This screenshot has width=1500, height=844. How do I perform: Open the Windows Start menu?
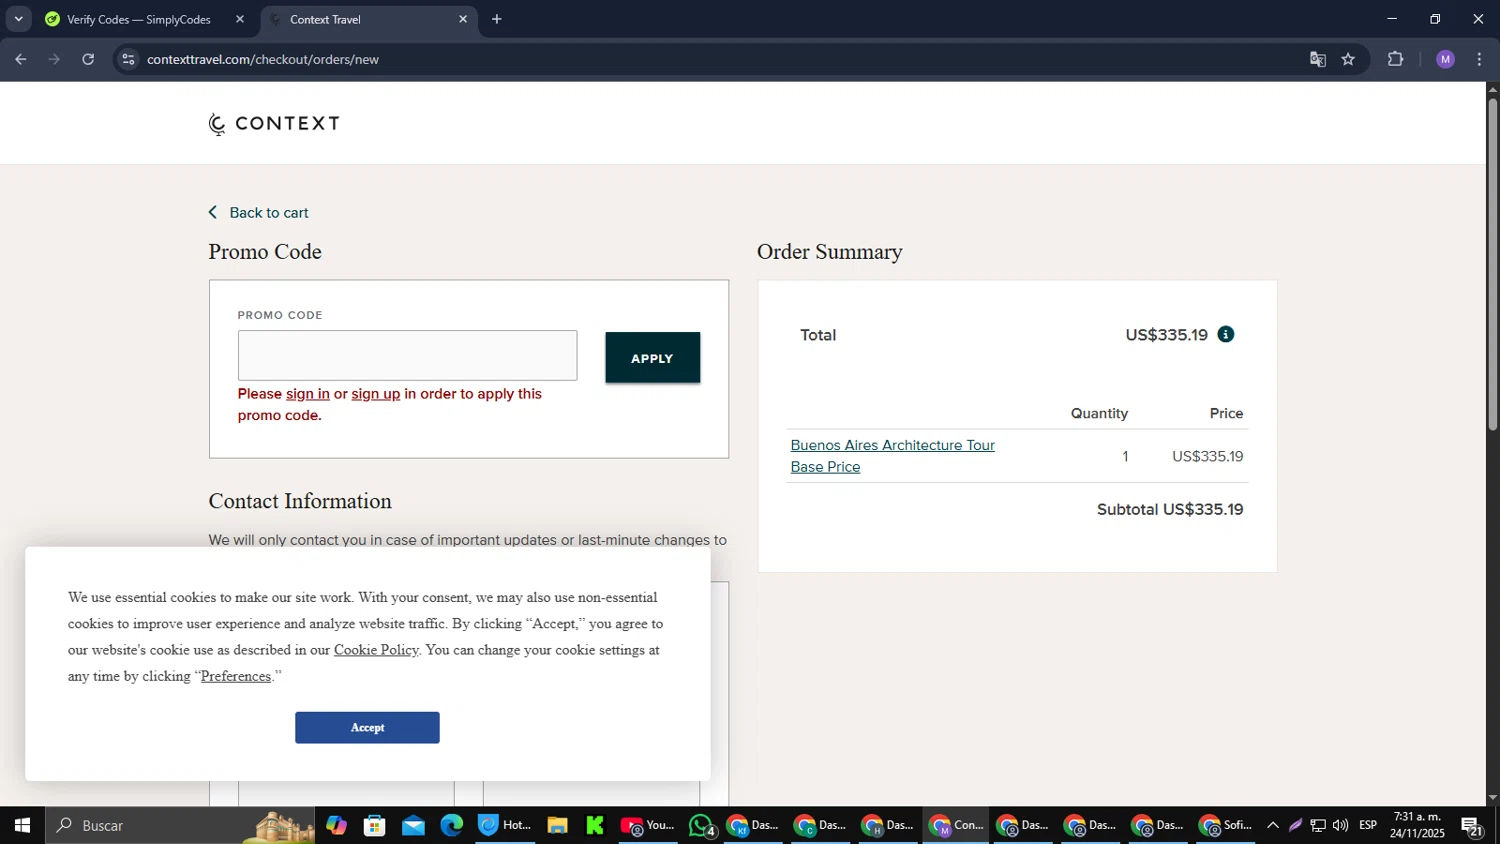(x=21, y=825)
